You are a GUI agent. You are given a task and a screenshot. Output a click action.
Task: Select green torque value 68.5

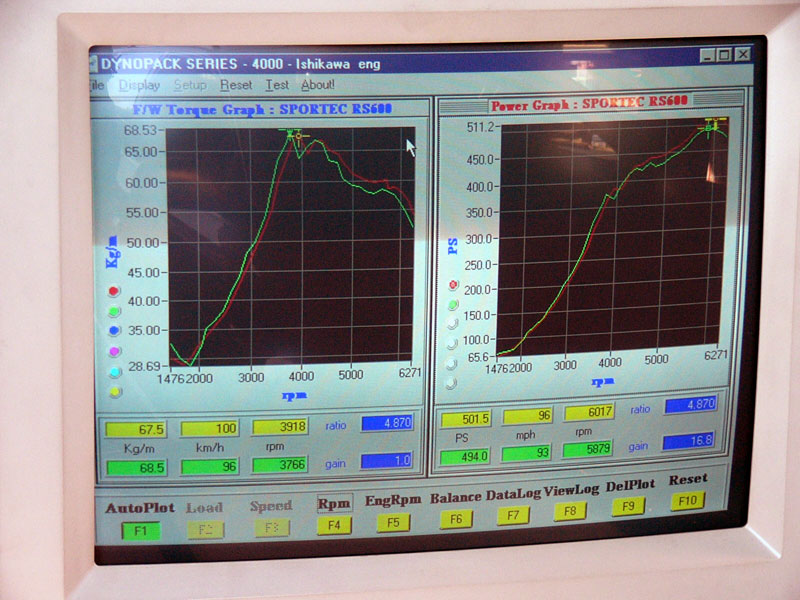pos(136,468)
